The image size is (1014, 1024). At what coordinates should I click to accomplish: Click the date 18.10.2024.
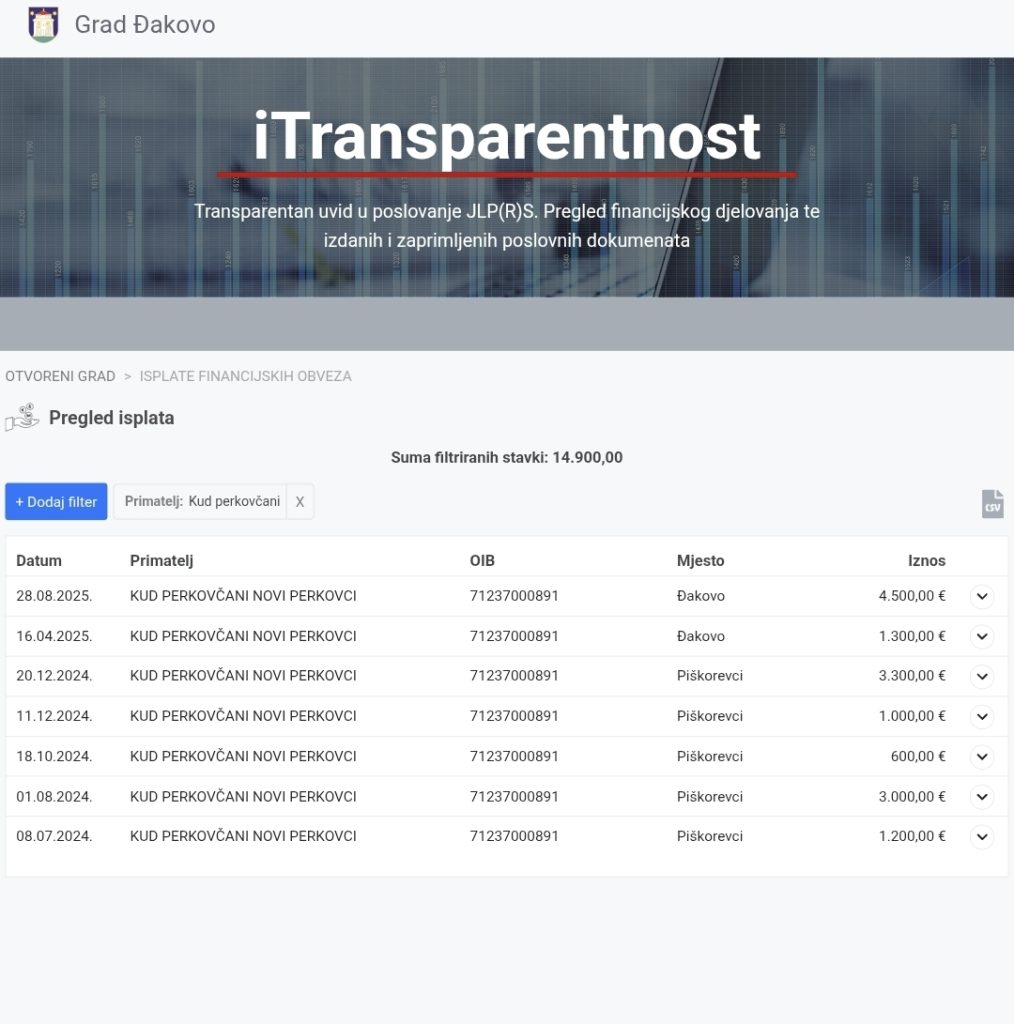54,756
